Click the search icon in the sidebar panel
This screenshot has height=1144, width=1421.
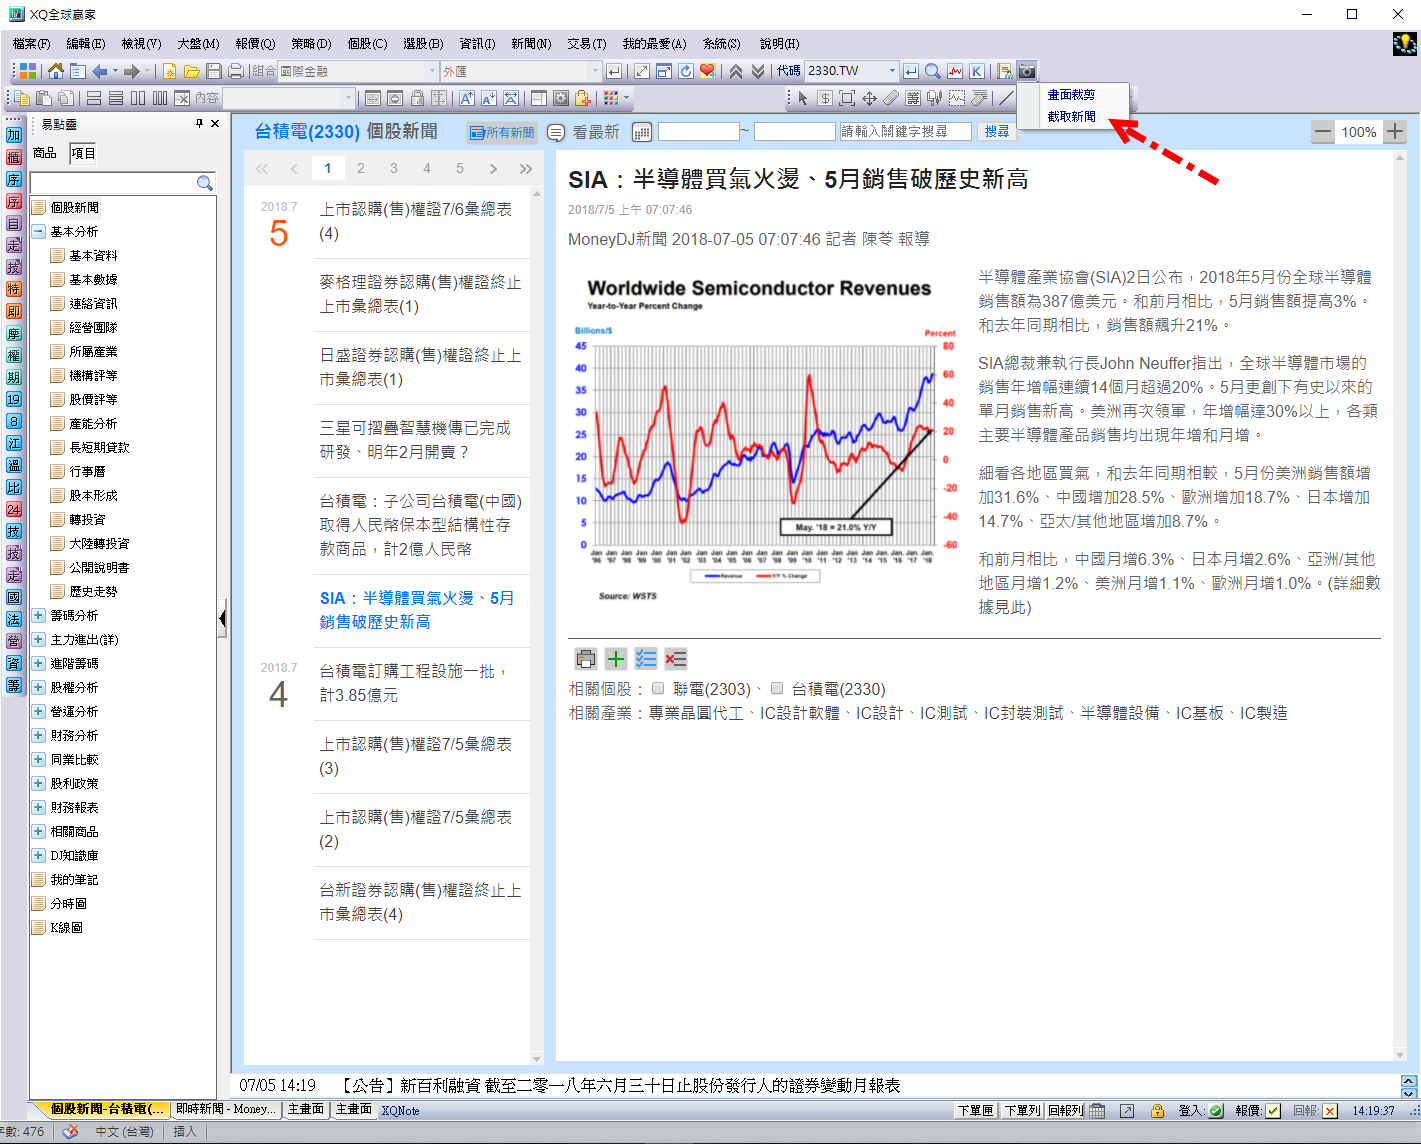tap(205, 183)
